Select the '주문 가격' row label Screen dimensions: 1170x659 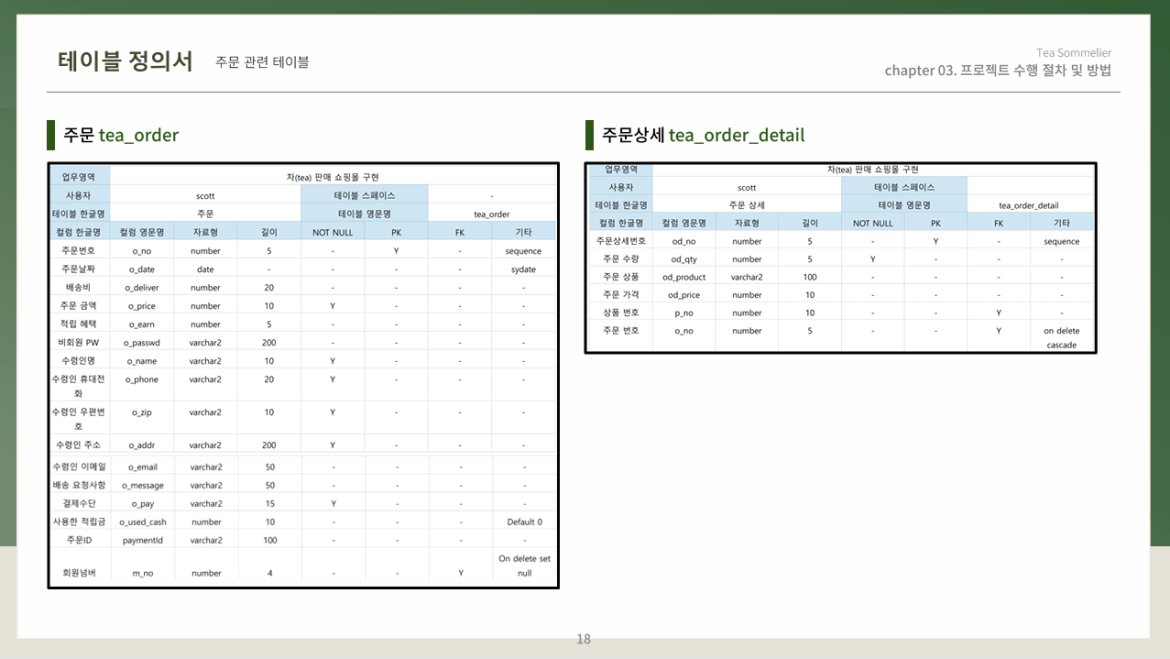pyautogui.click(x=621, y=295)
